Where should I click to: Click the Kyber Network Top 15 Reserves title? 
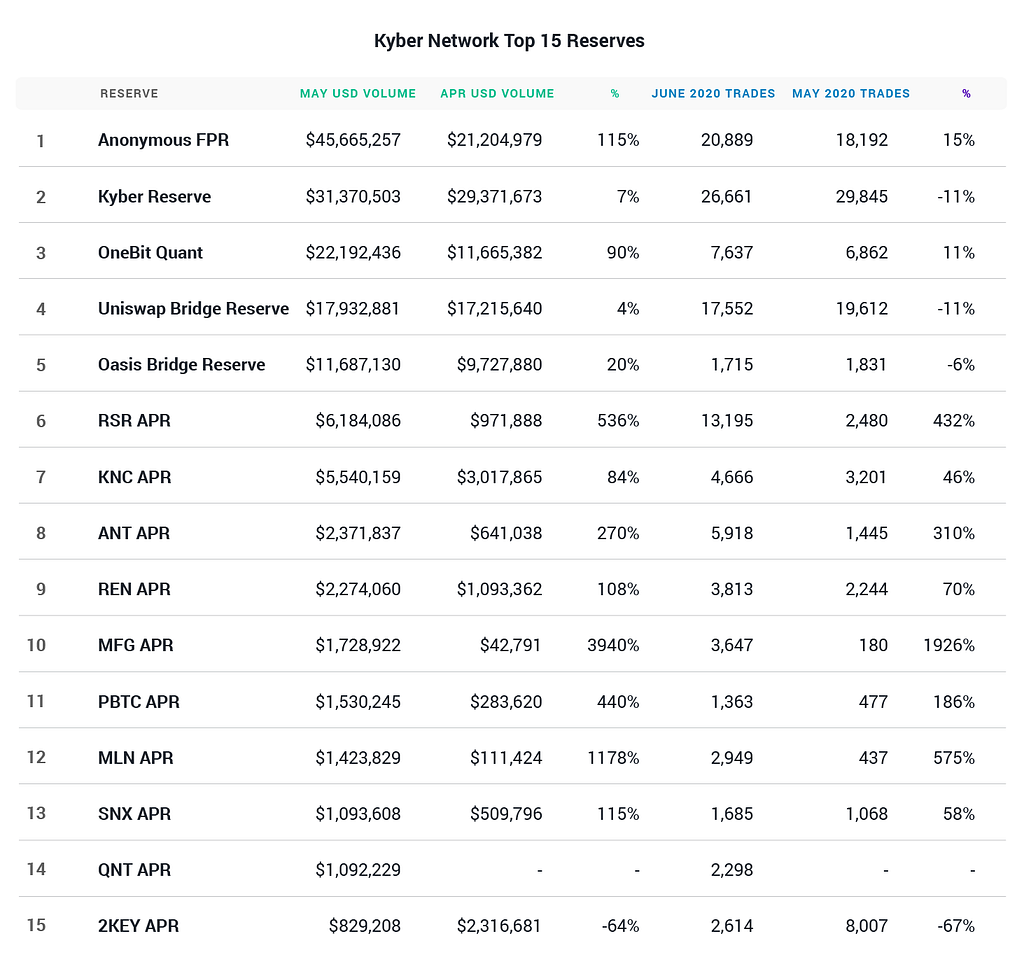pyautogui.click(x=509, y=41)
